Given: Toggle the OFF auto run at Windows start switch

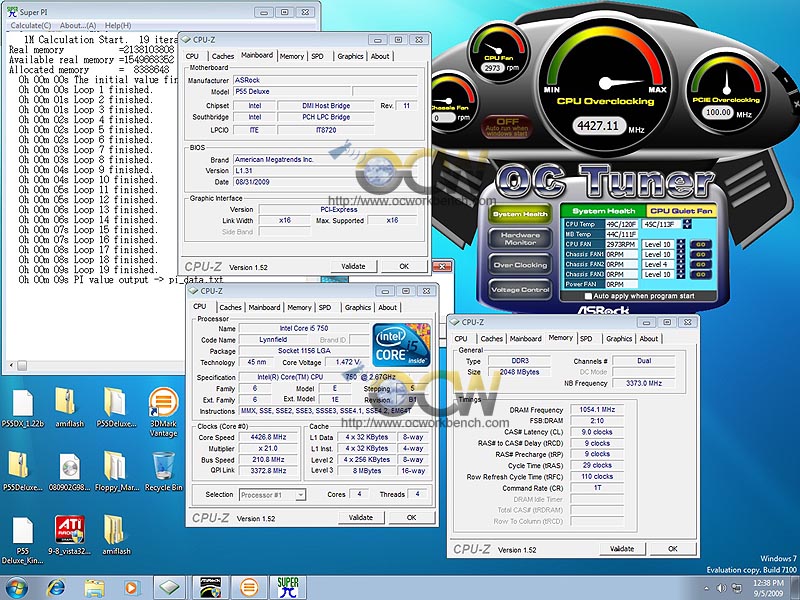Looking at the screenshot, I should tap(508, 124).
